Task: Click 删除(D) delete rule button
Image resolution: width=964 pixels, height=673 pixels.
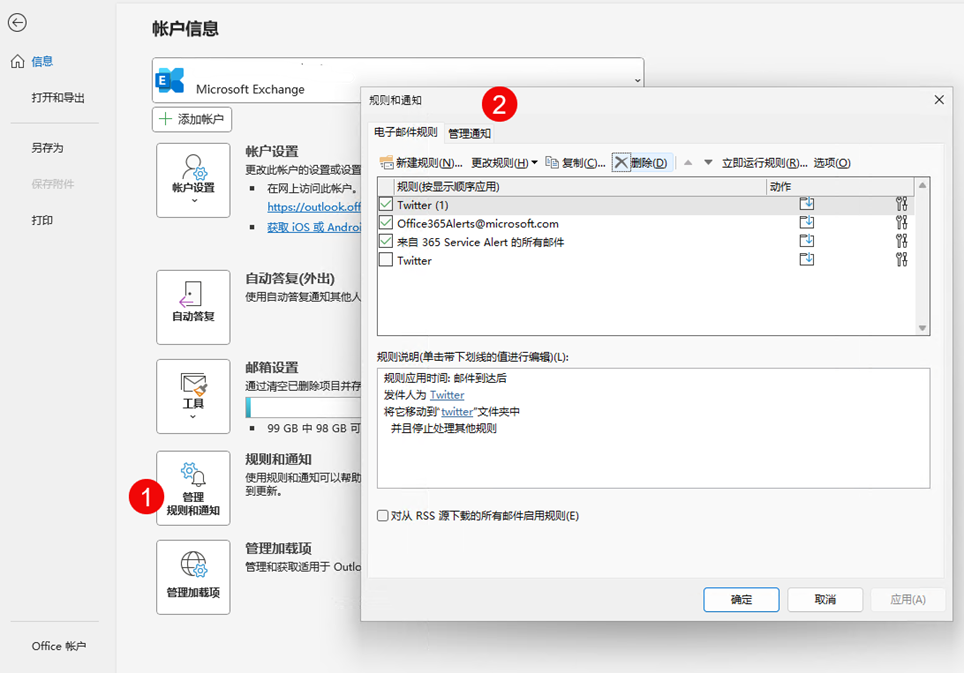Action: [641, 163]
